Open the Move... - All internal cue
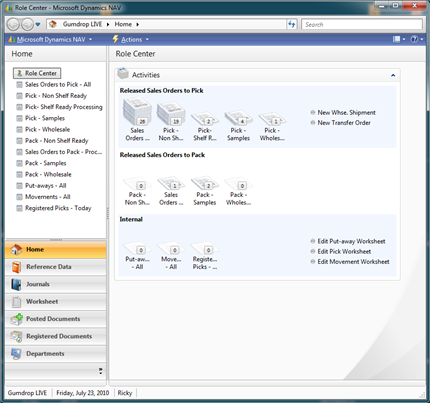This screenshot has width=430, height=403. (171, 256)
